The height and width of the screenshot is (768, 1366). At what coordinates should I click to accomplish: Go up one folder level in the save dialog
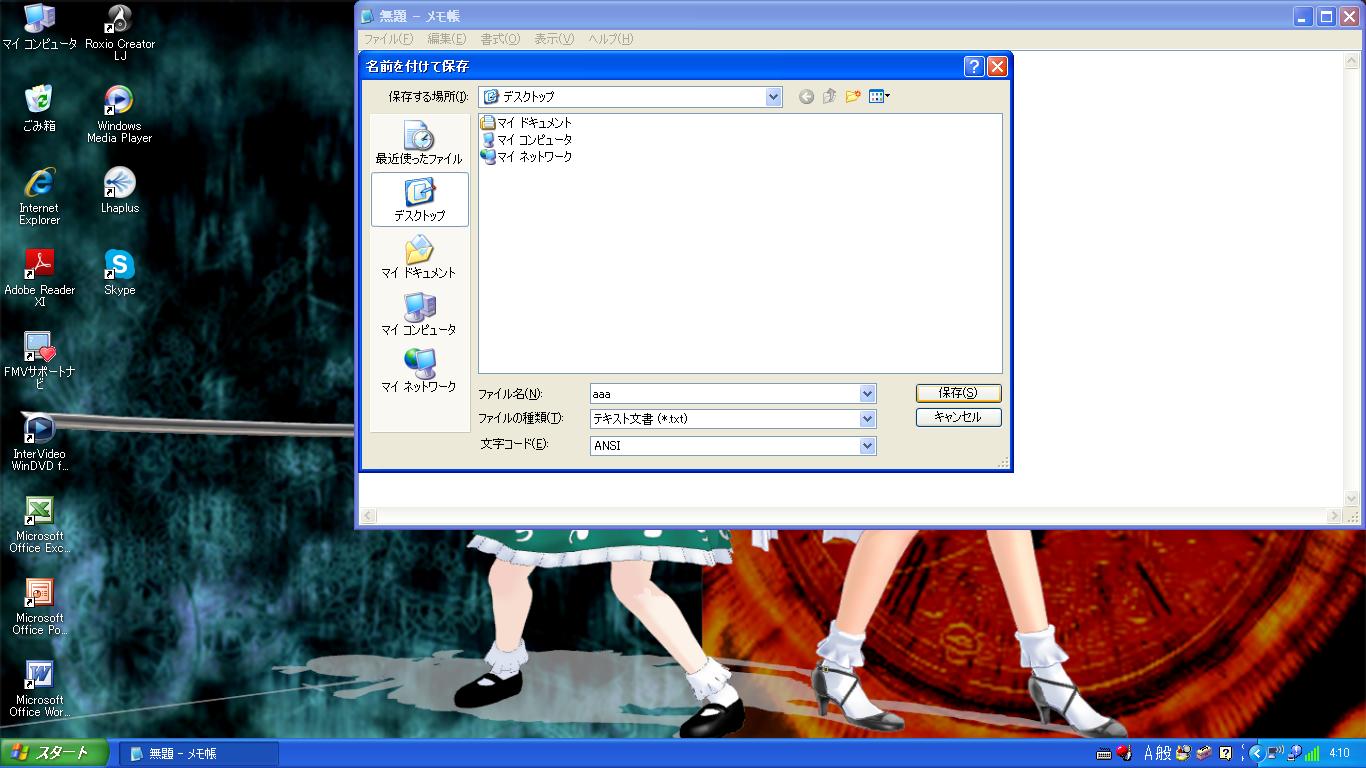829,97
